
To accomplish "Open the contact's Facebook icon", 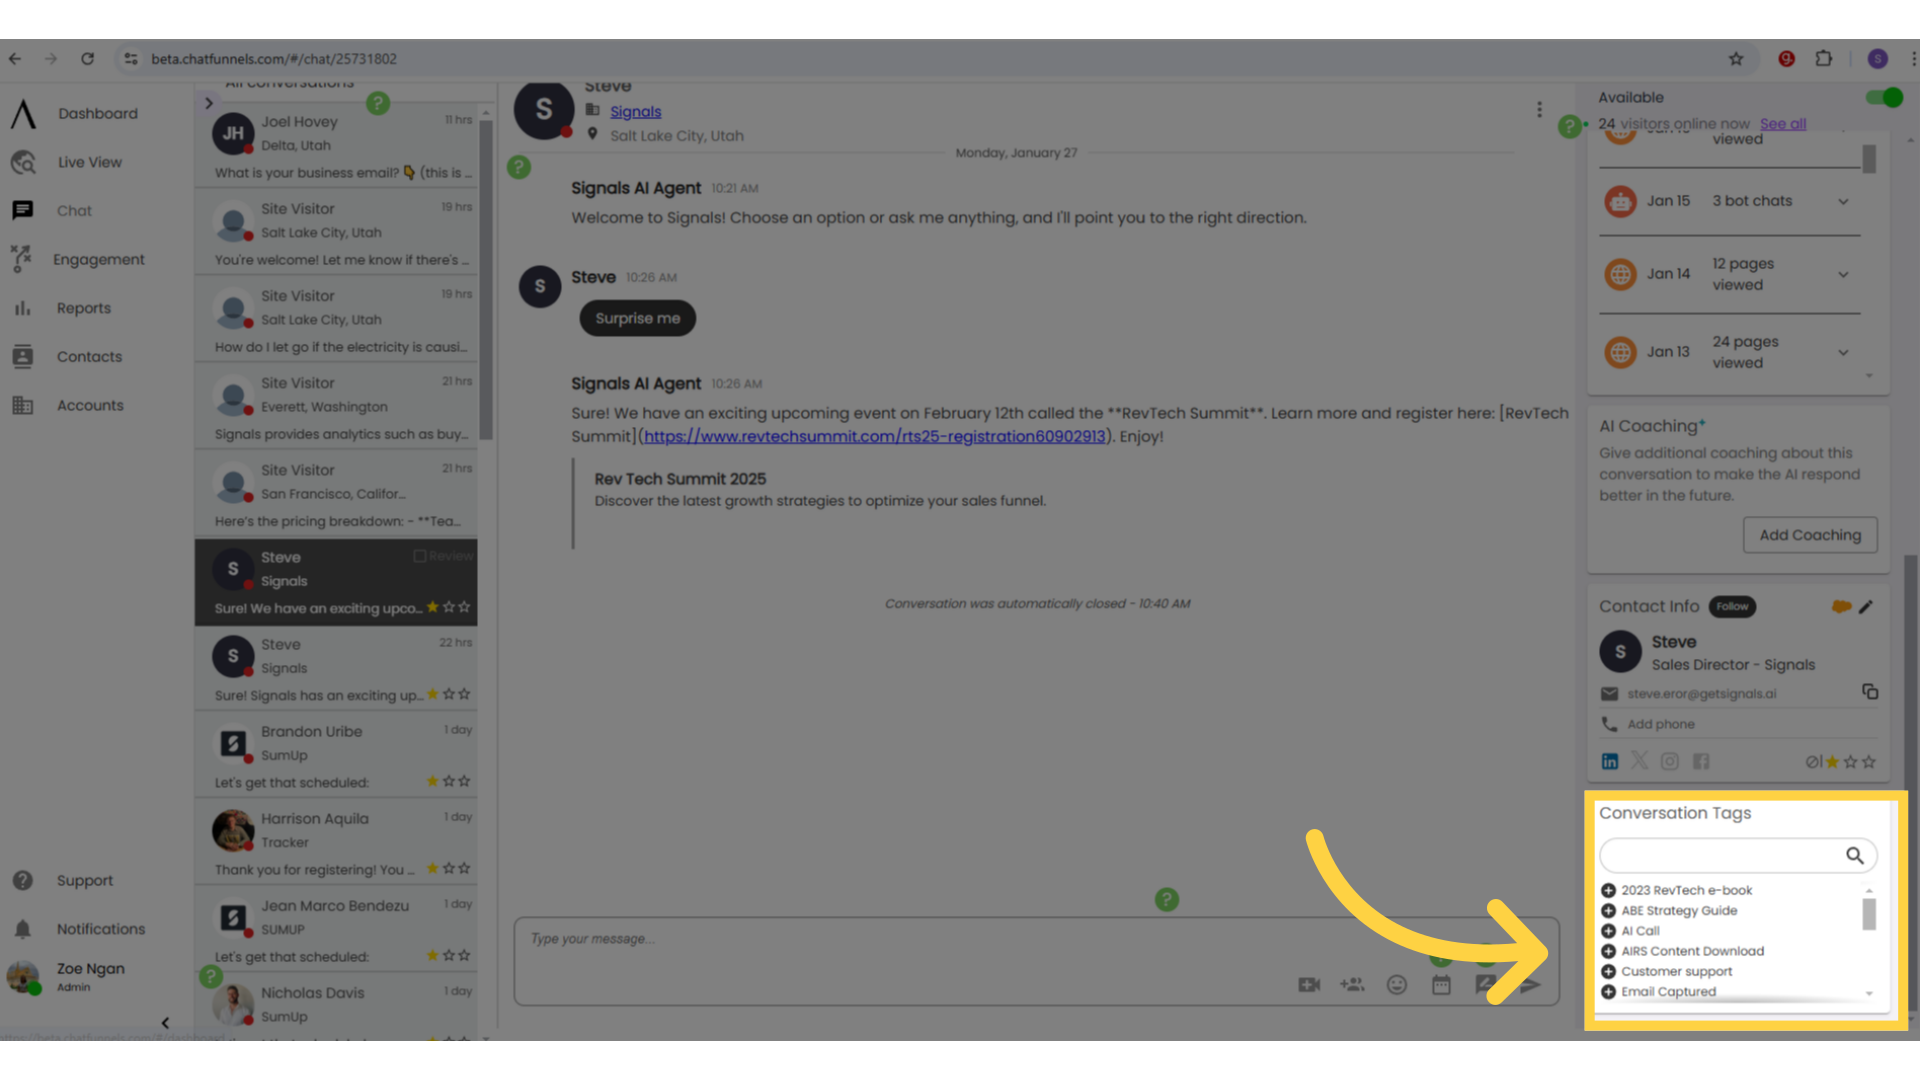I will coord(1701,762).
